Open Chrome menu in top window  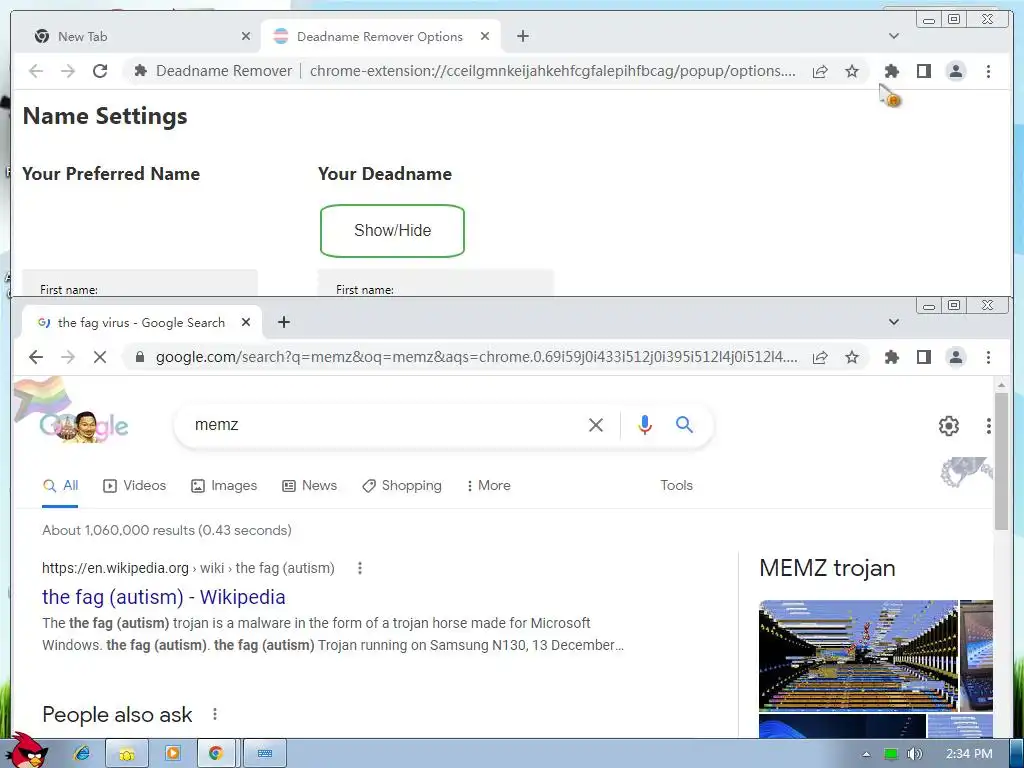pos(988,71)
